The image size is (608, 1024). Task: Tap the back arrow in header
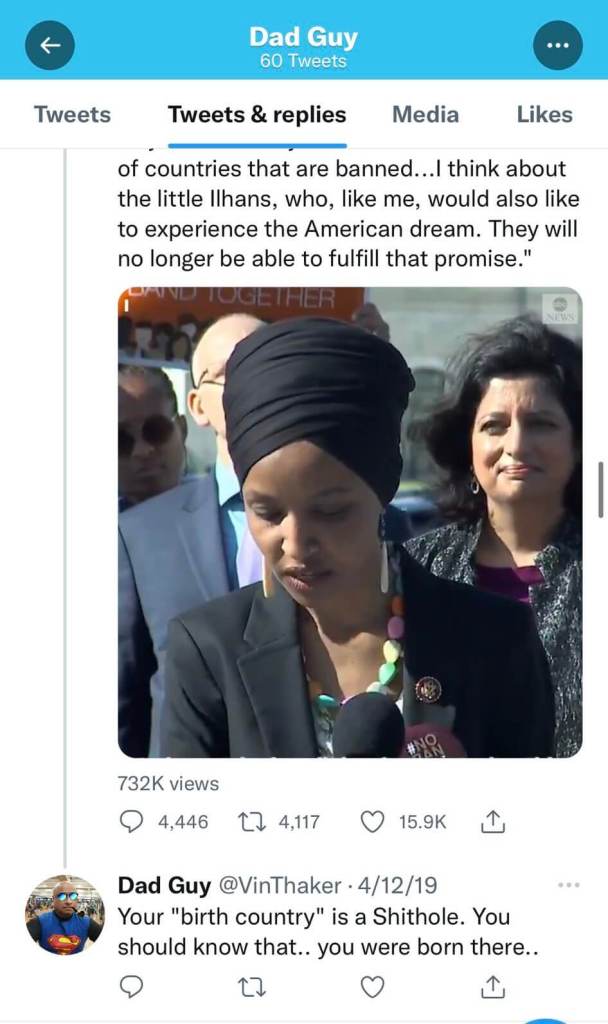pyautogui.click(x=50, y=45)
